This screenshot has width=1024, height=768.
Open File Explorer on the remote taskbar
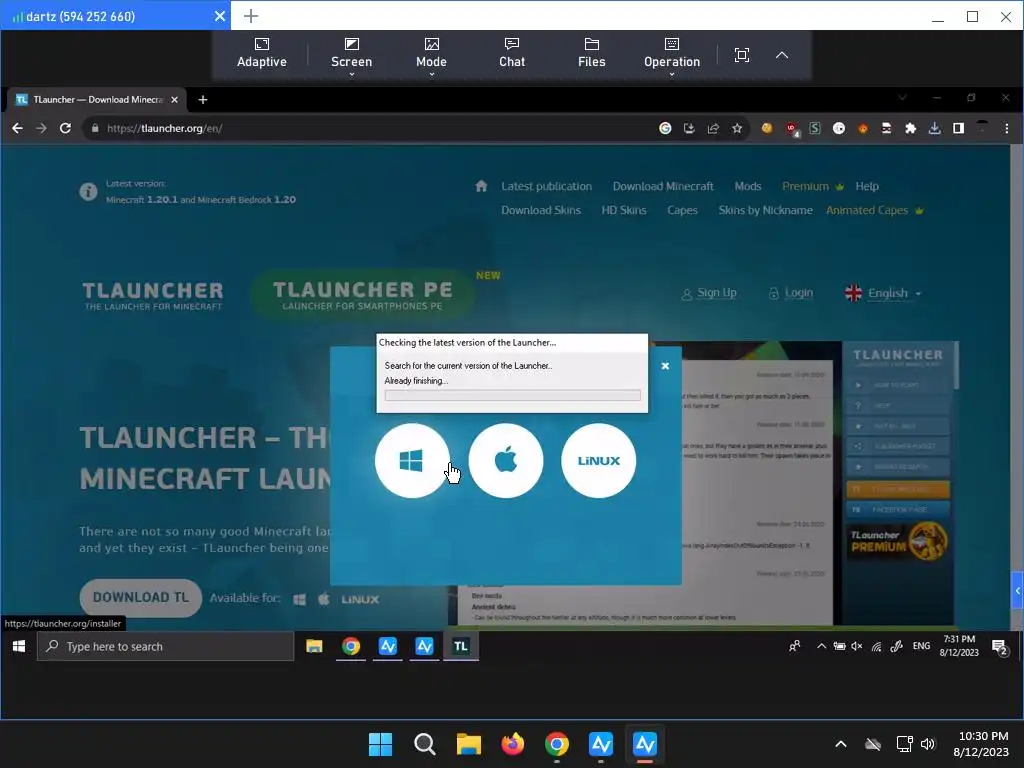[314, 646]
